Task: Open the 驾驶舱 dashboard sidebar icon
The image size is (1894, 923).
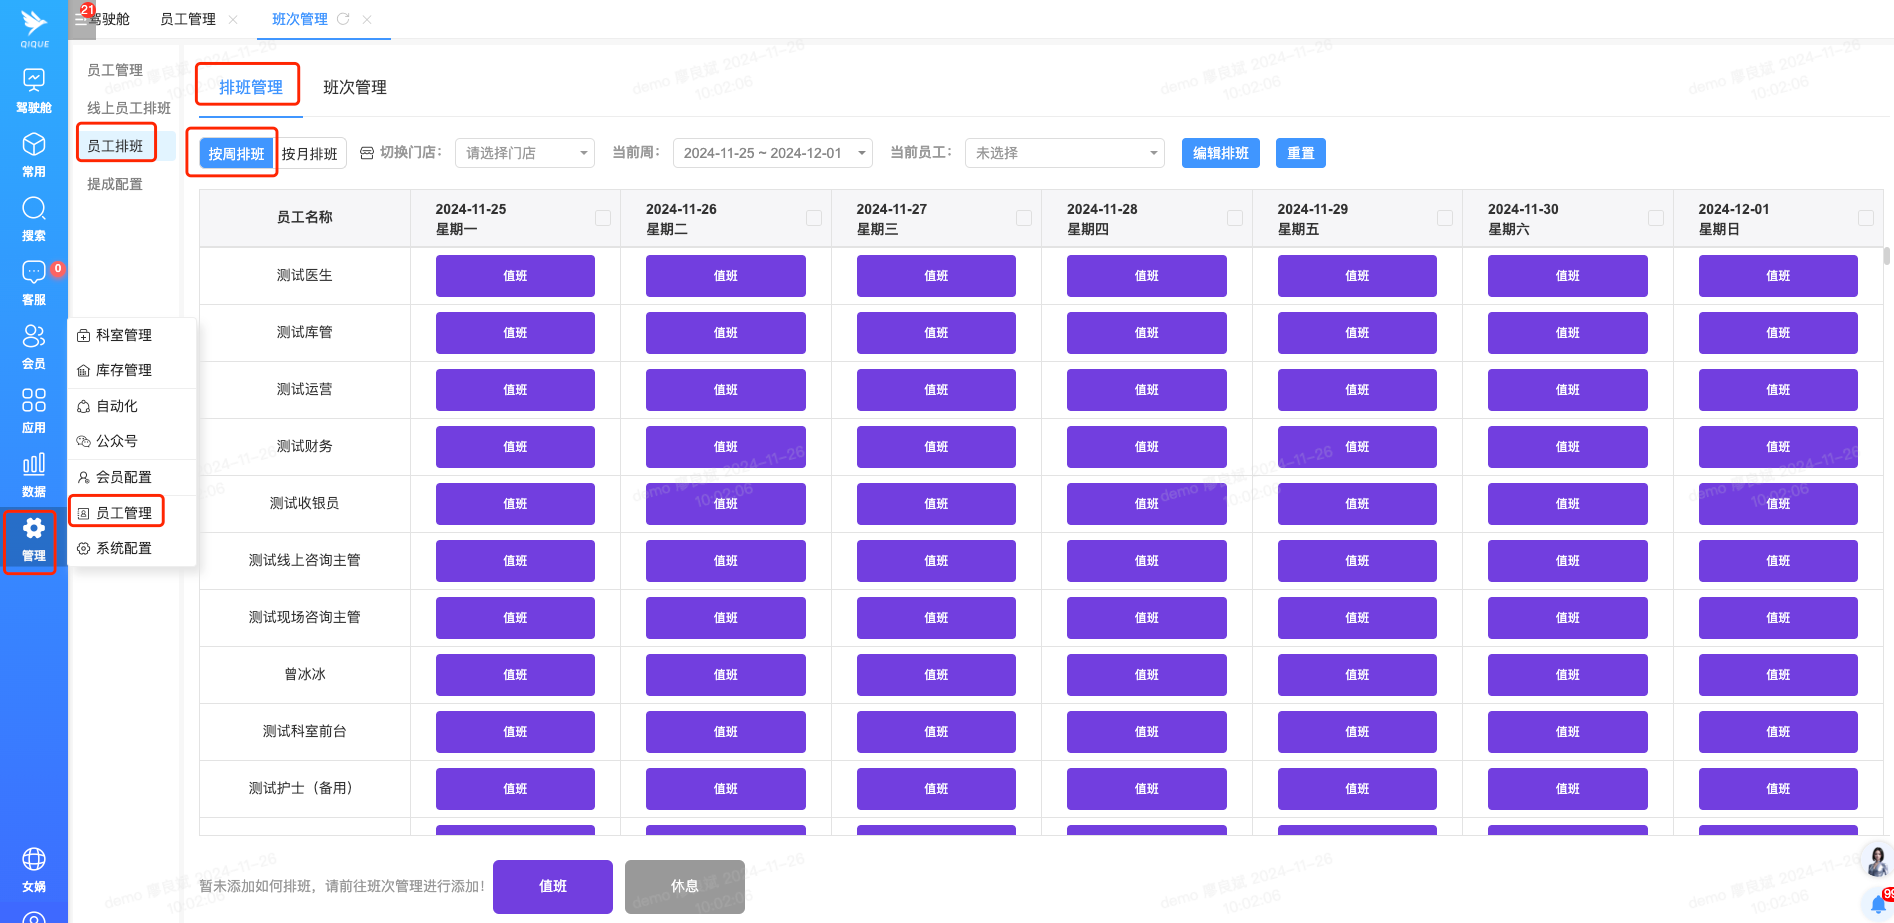Action: click(34, 81)
